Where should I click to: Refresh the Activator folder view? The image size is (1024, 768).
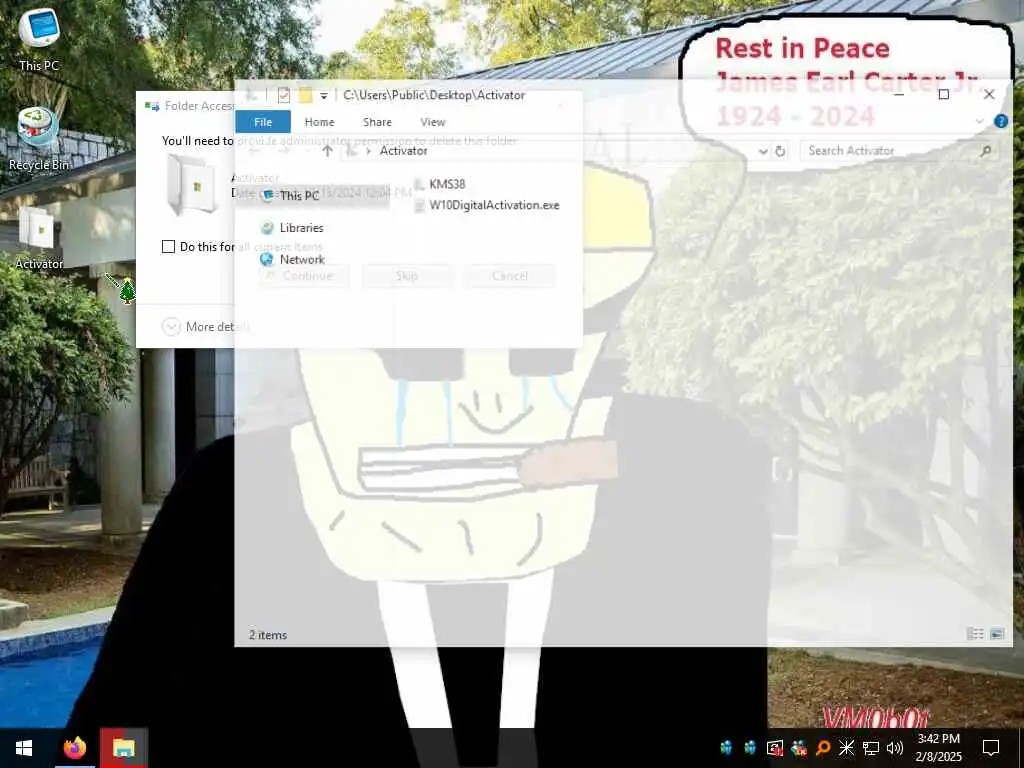tap(780, 151)
